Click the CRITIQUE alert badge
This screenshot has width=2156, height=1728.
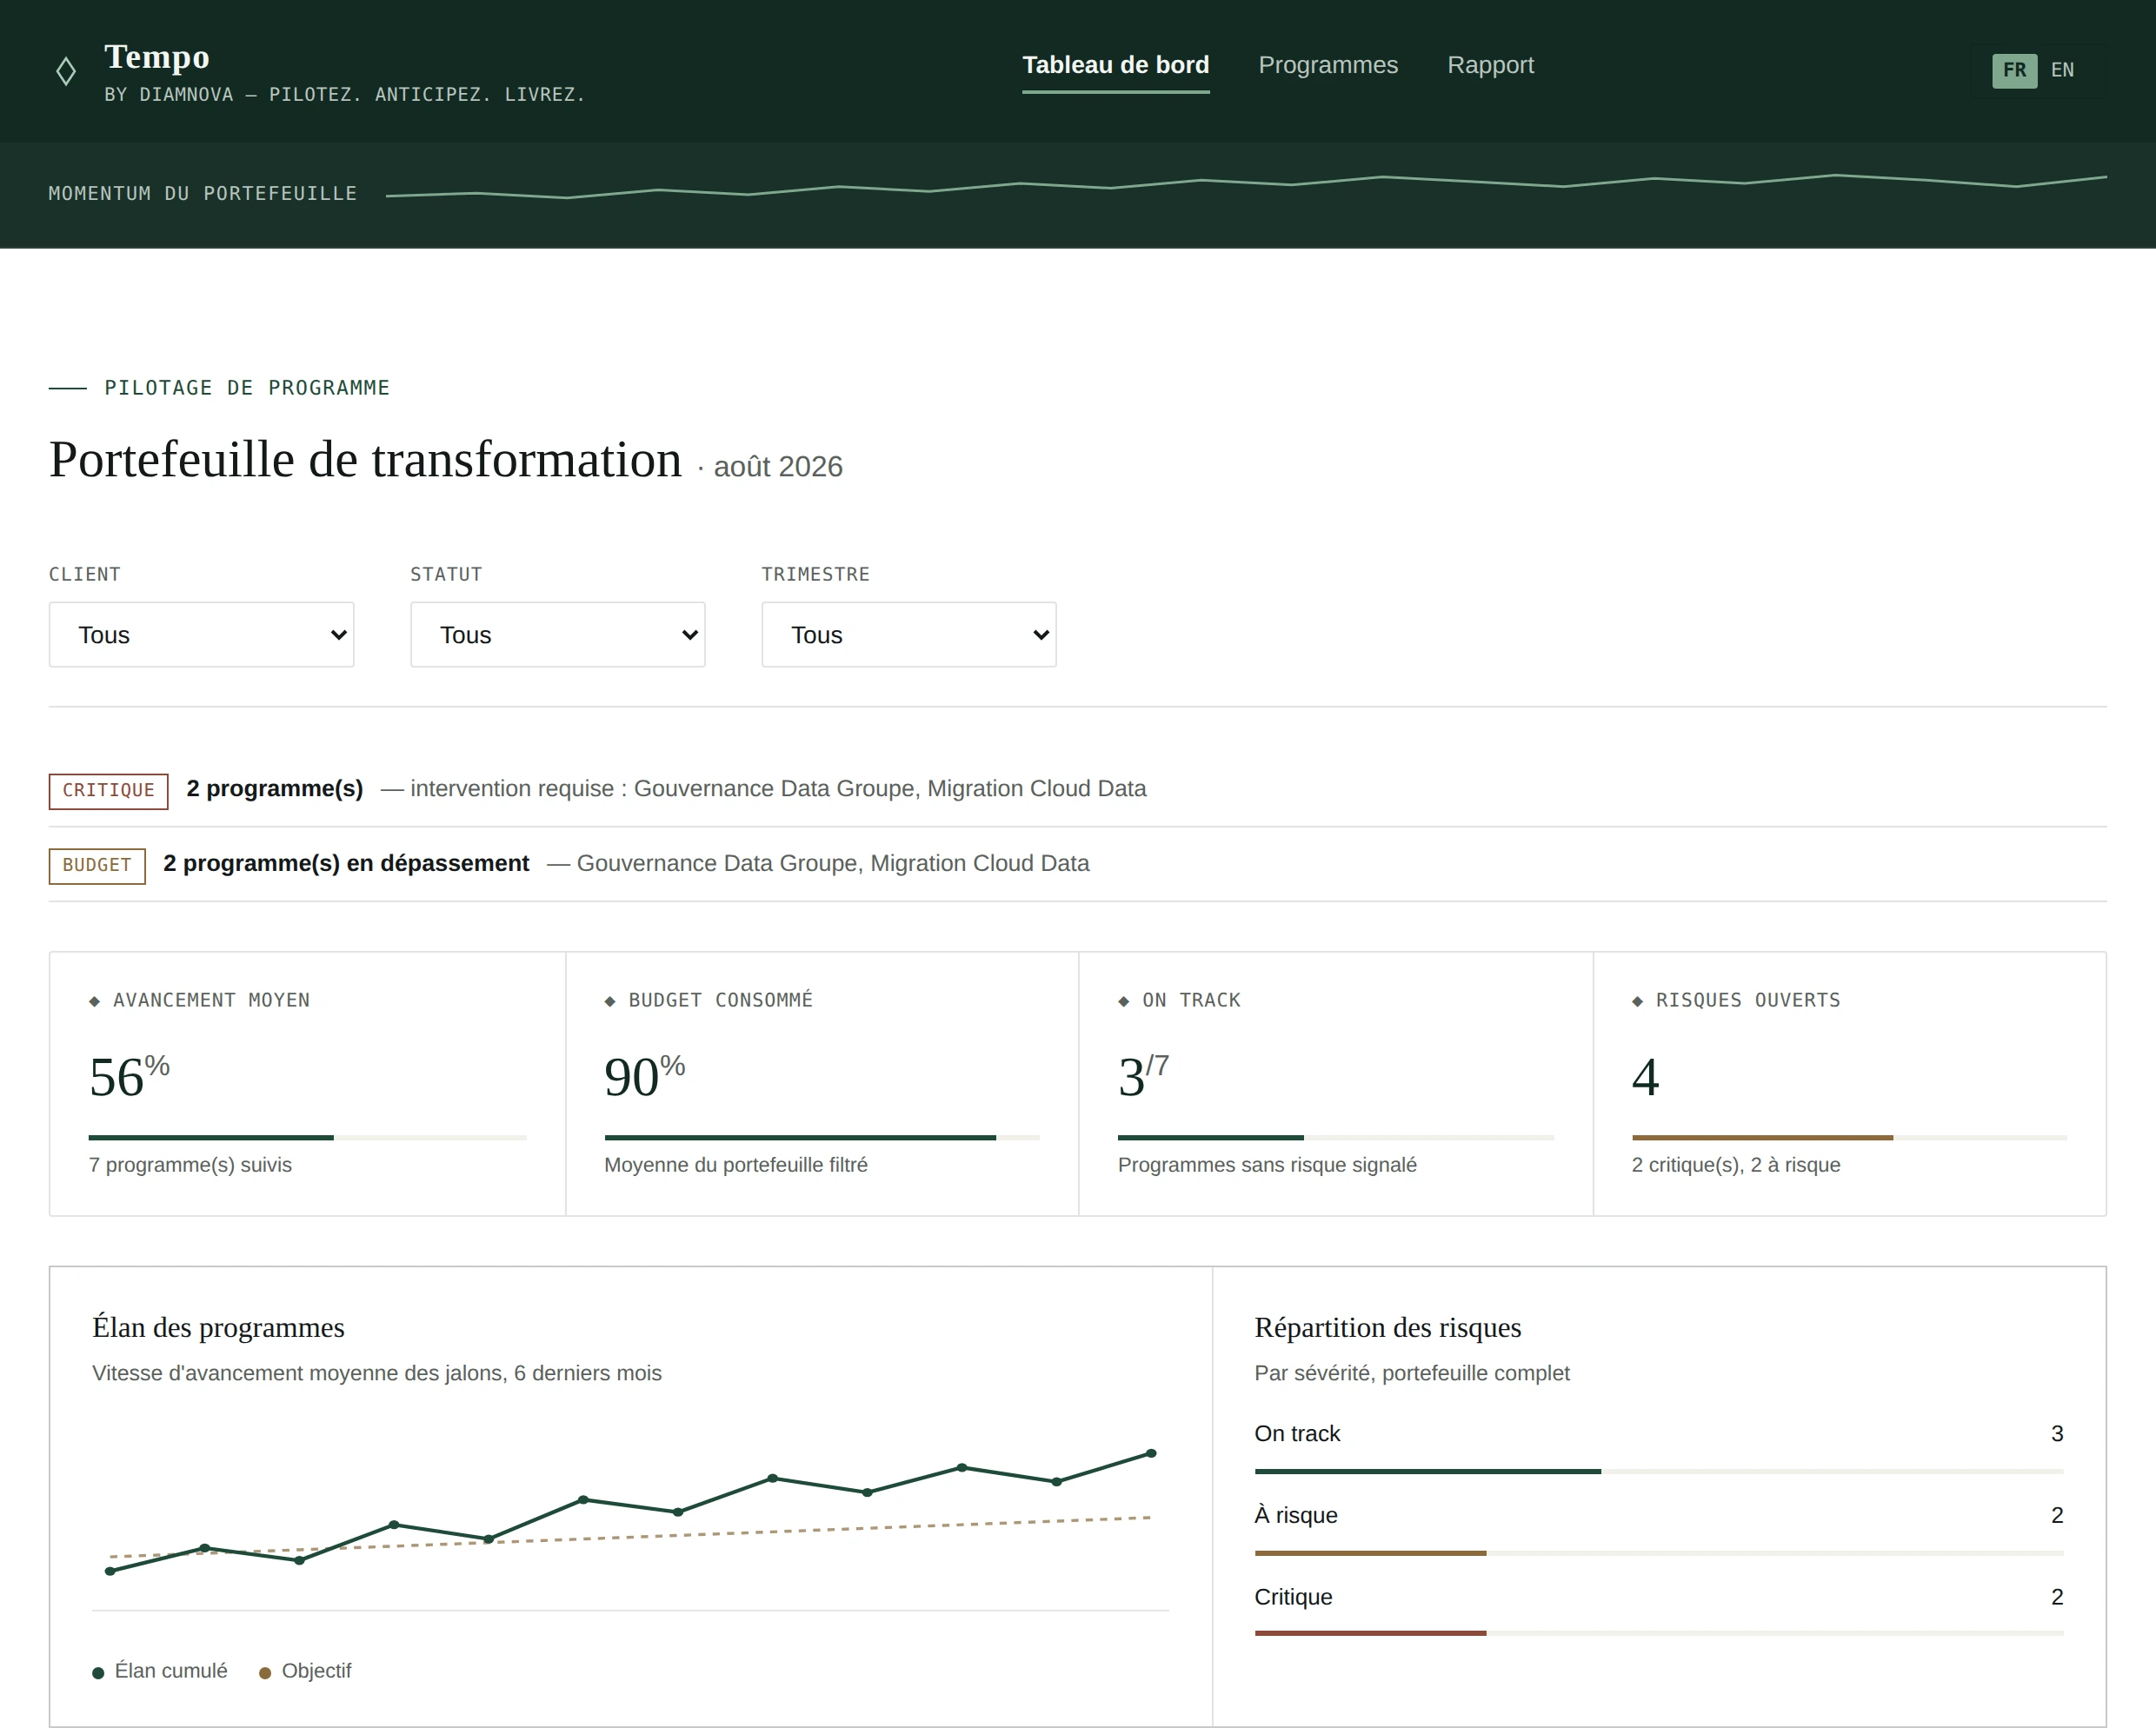pyautogui.click(x=108, y=791)
